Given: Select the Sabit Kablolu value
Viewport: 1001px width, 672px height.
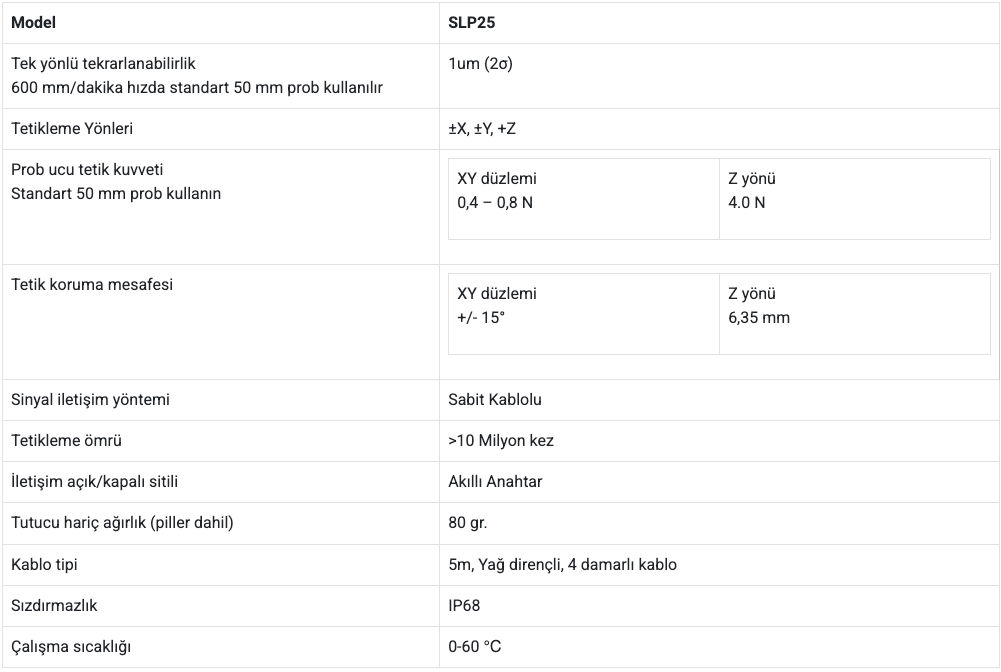Looking at the screenshot, I should pos(495,400).
